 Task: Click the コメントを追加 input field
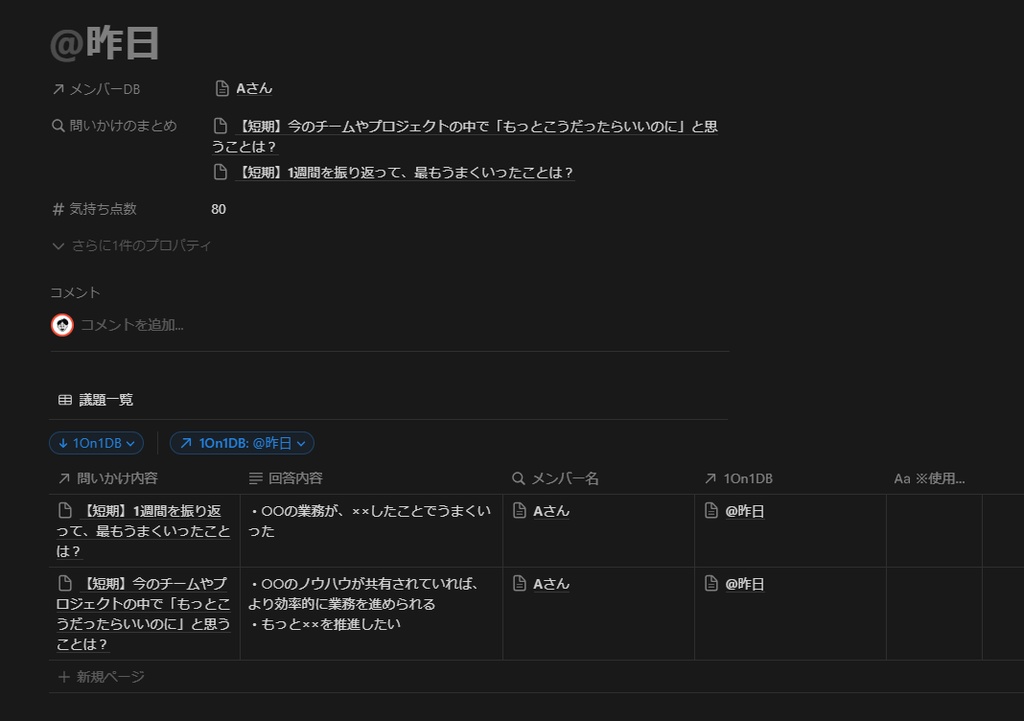pyautogui.click(x=131, y=324)
